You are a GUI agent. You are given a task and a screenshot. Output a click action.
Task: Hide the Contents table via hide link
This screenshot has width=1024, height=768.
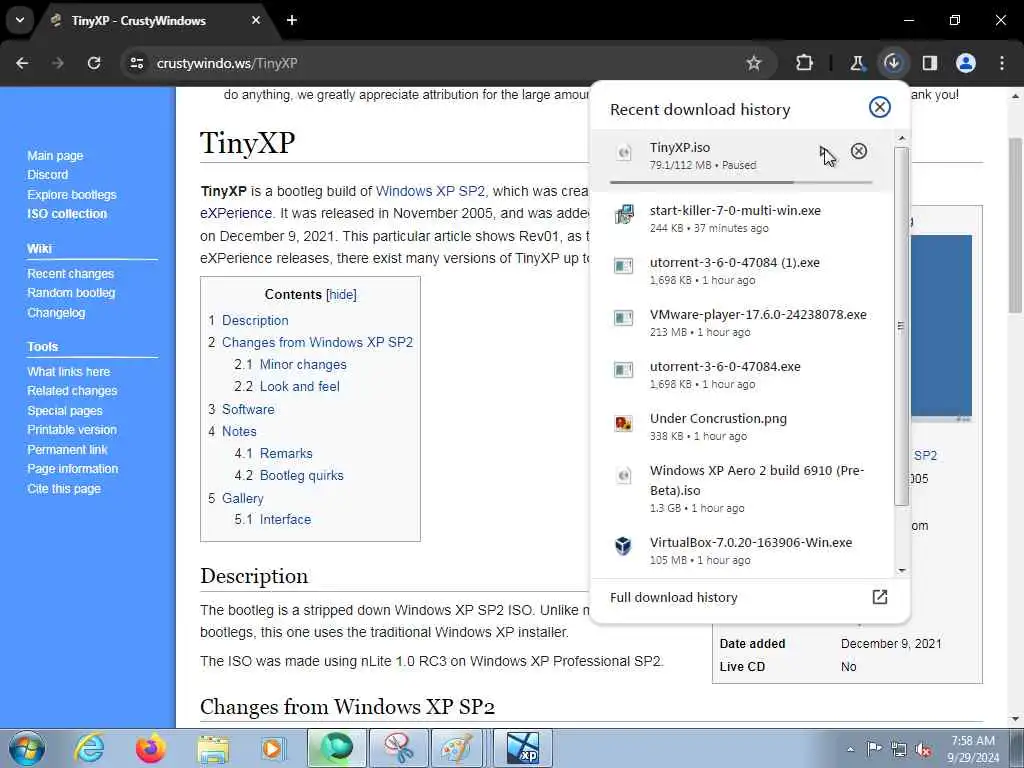[x=342, y=295]
